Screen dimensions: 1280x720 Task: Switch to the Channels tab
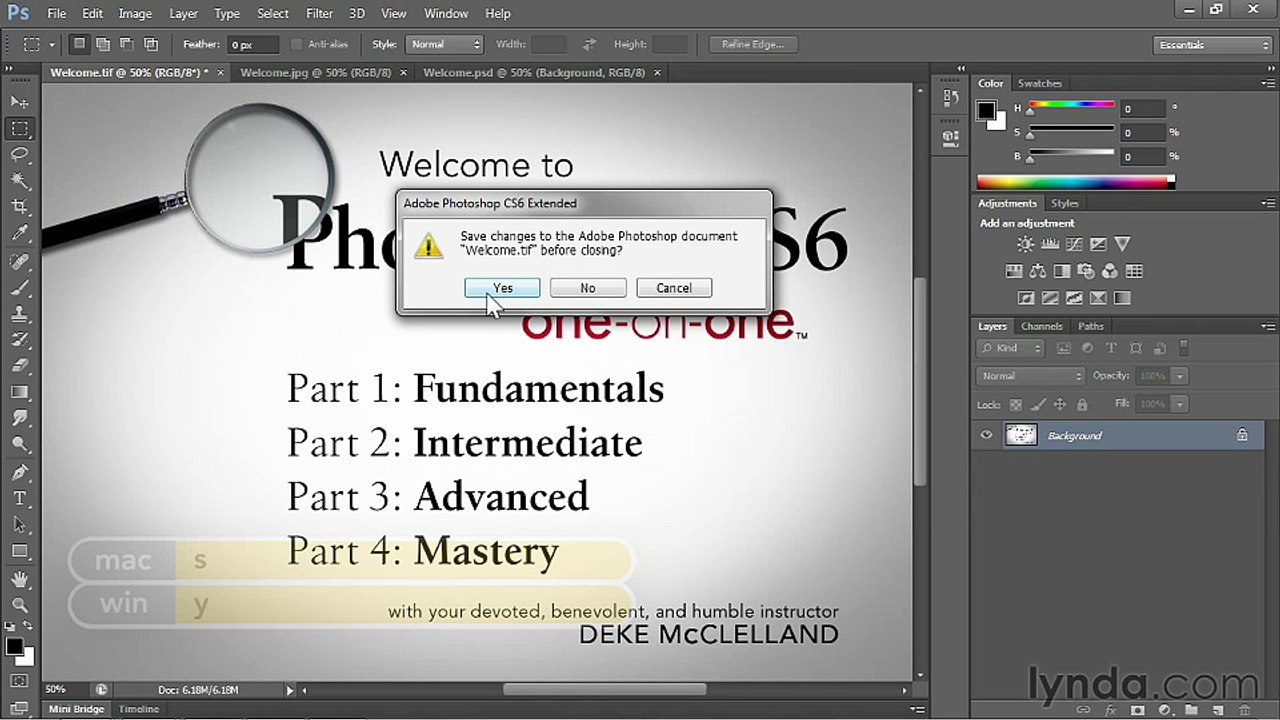click(x=1041, y=326)
